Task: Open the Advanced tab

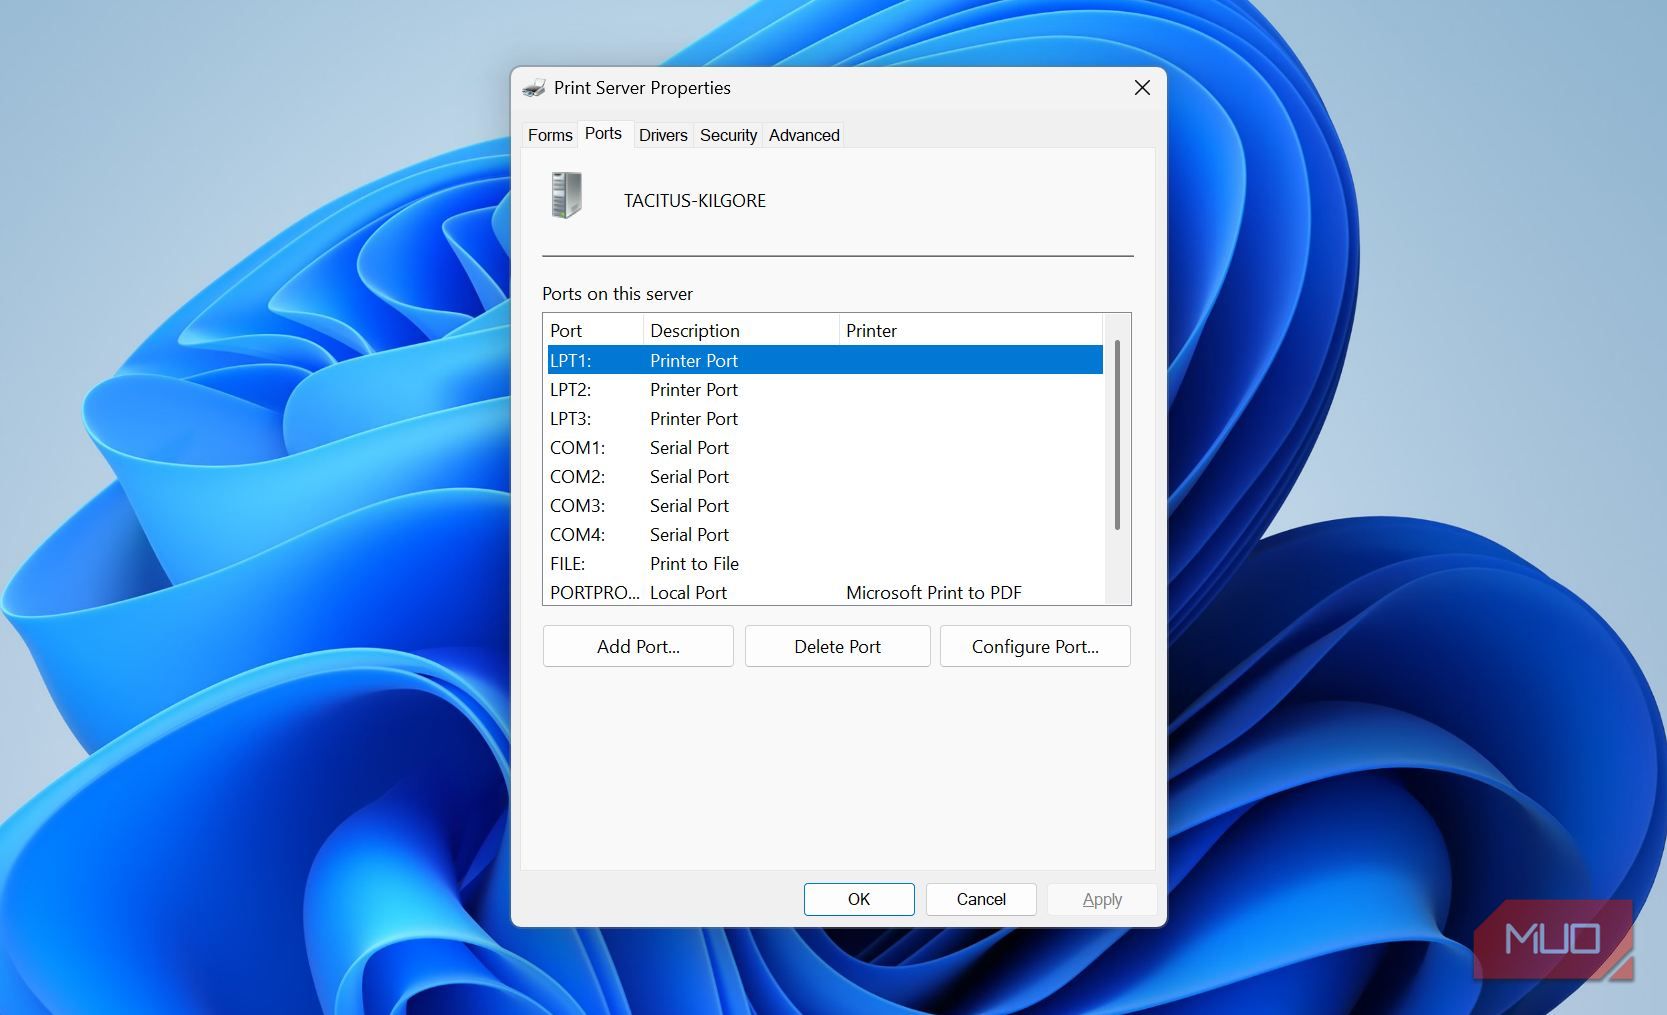Action: [x=804, y=135]
